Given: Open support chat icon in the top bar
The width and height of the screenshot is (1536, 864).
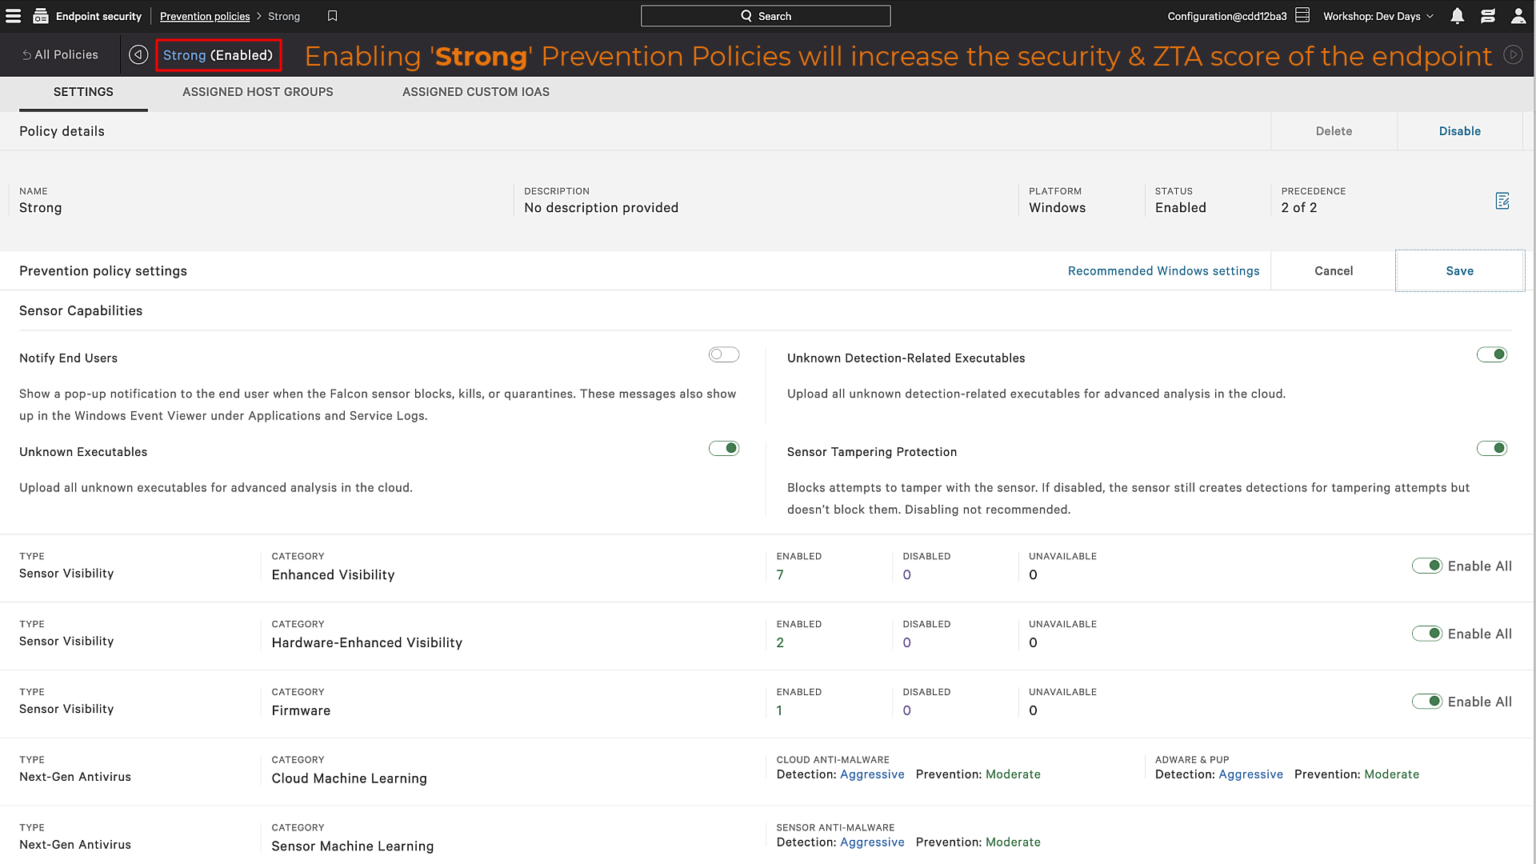Looking at the screenshot, I should (1488, 15).
